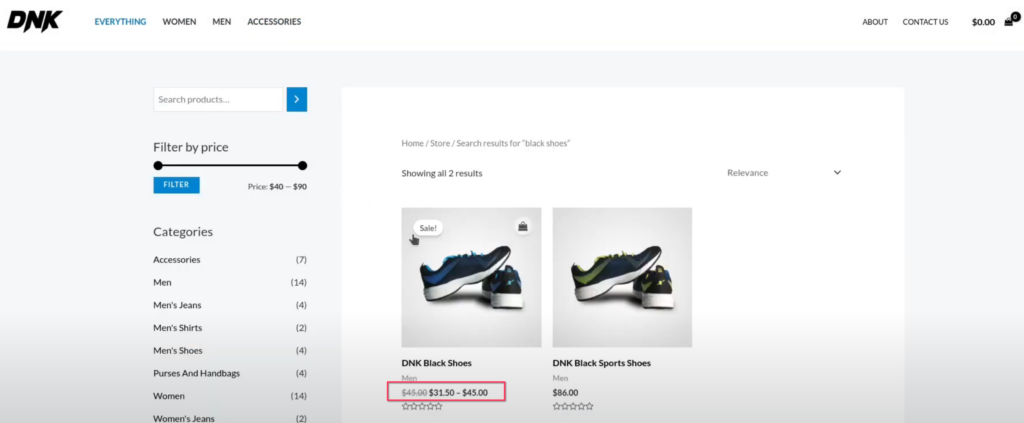Rate DNK Black Shoes using star rating
Viewport: 1024px width, 423px height.
point(422,407)
